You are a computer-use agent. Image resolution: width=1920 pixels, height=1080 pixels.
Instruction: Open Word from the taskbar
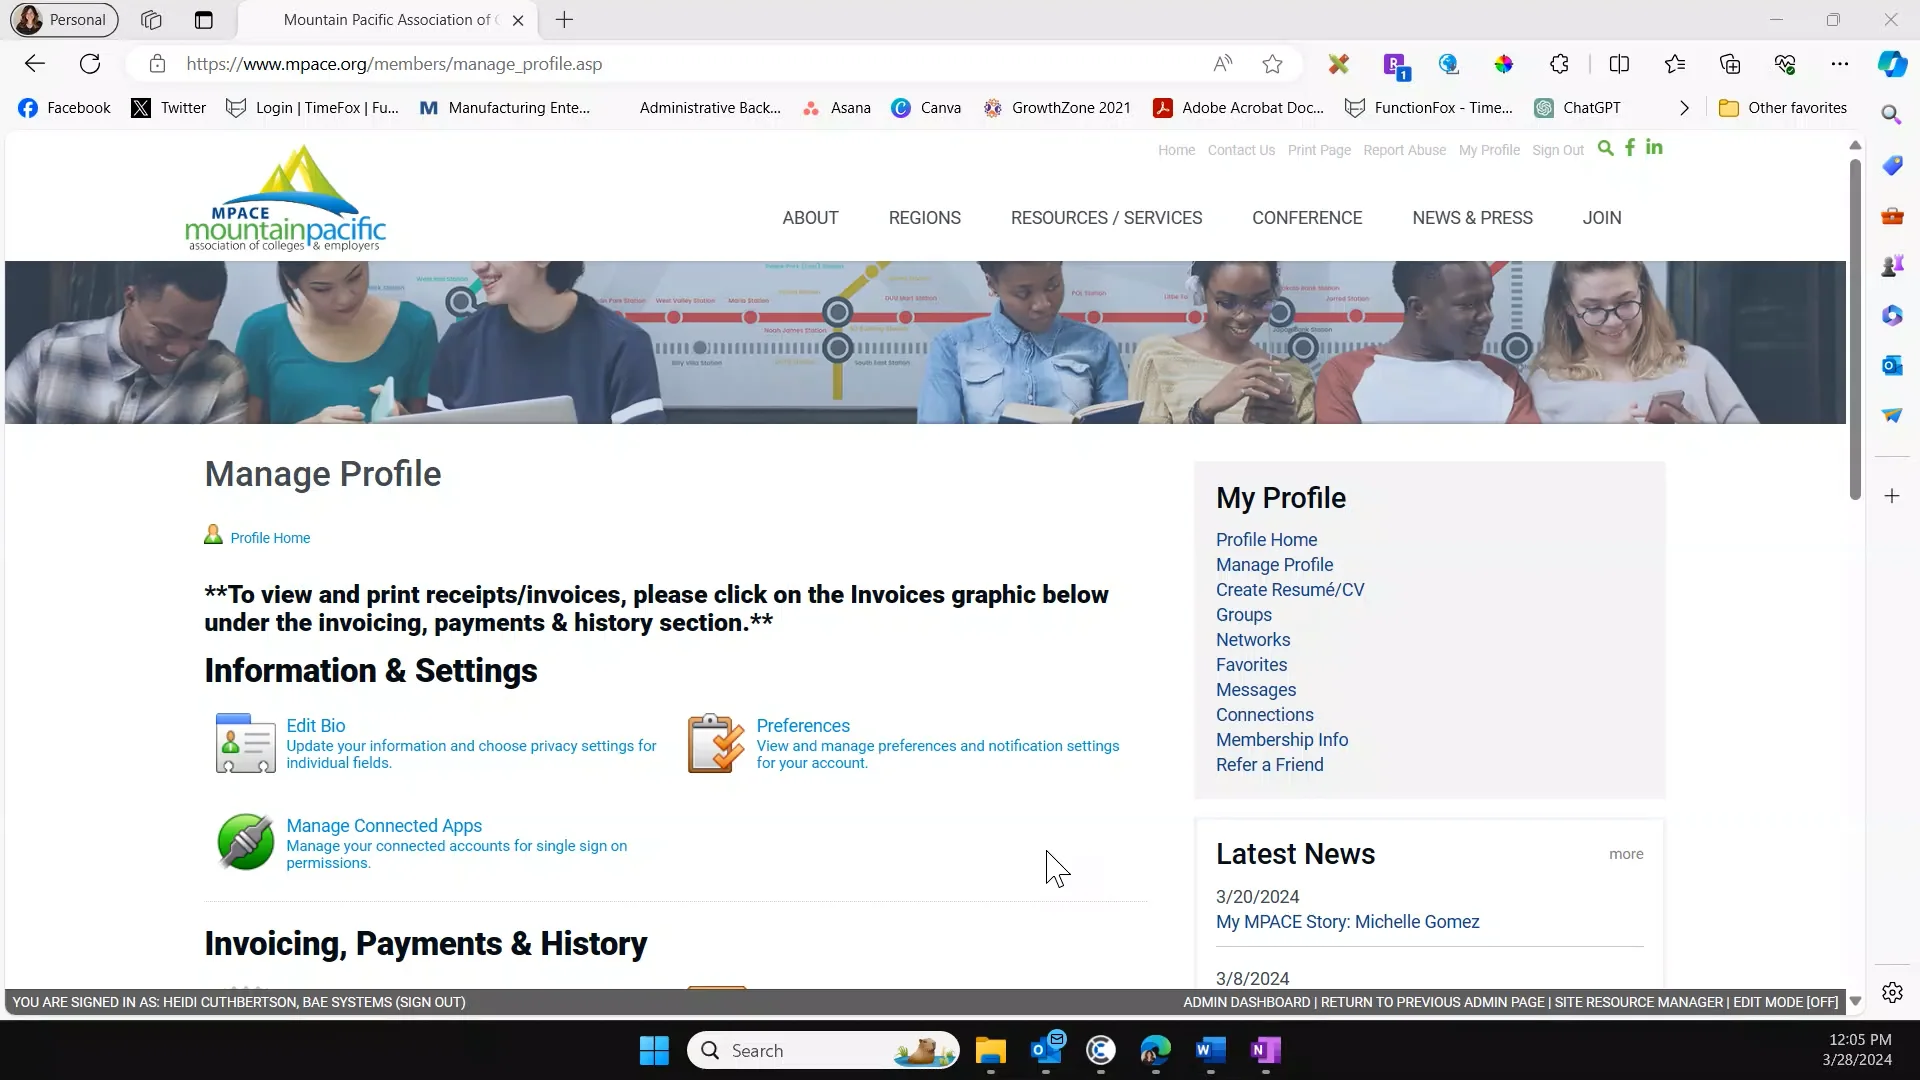click(1210, 1051)
